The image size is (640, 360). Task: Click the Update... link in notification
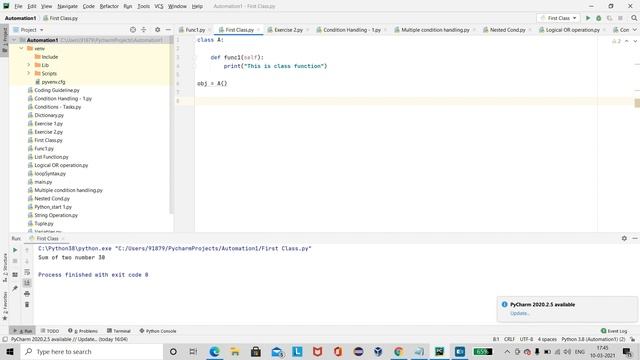(x=520, y=313)
